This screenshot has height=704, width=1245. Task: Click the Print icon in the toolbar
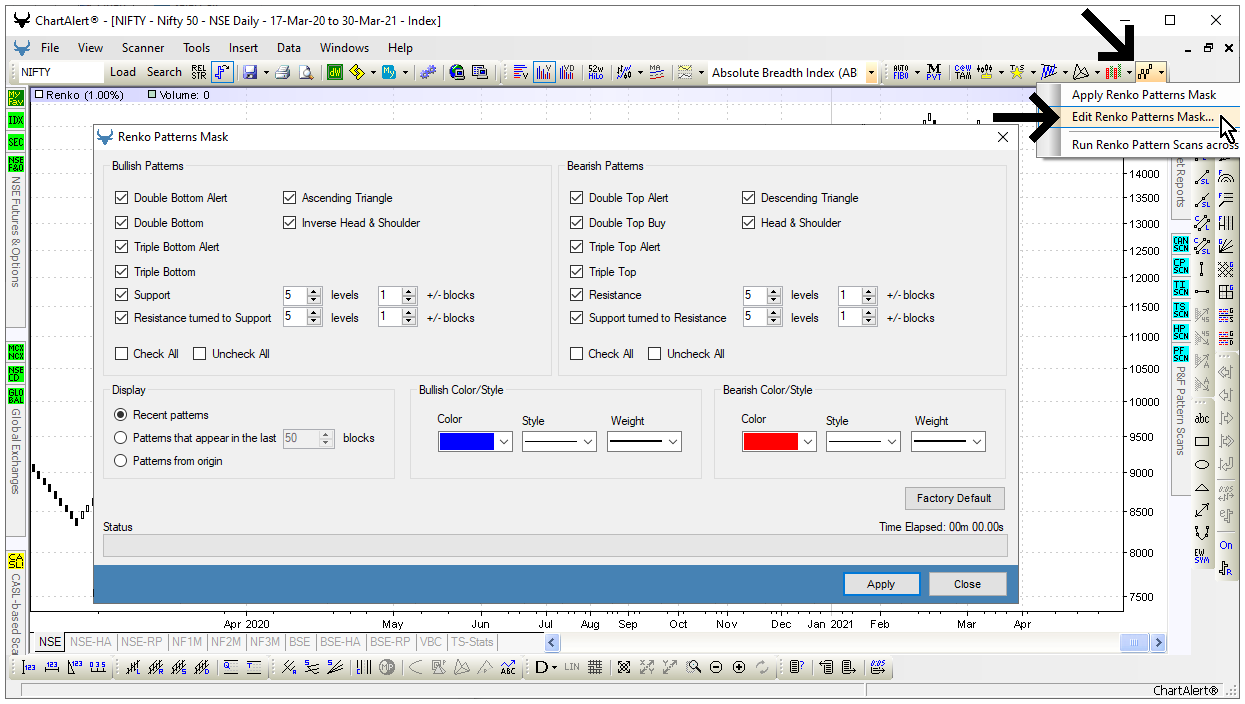point(282,72)
